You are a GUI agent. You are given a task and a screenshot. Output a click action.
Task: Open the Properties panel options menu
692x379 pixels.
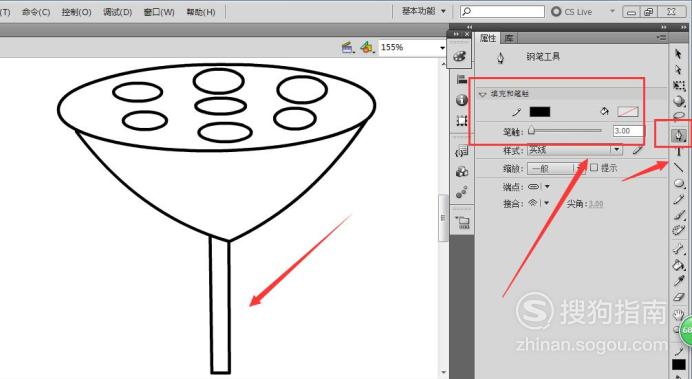click(x=661, y=38)
